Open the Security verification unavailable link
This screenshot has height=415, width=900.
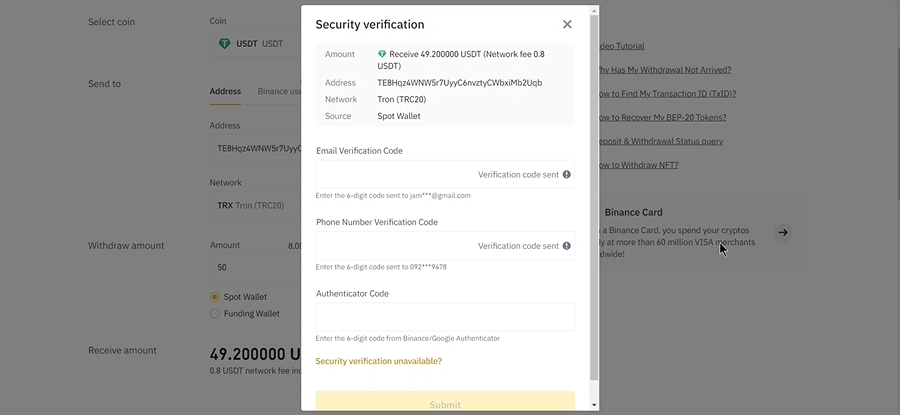pos(379,361)
